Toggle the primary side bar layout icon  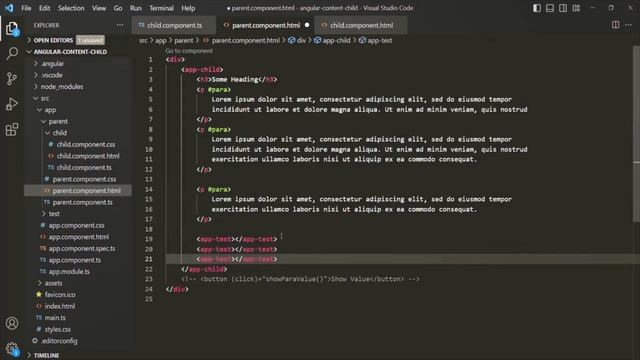[x=537, y=8]
